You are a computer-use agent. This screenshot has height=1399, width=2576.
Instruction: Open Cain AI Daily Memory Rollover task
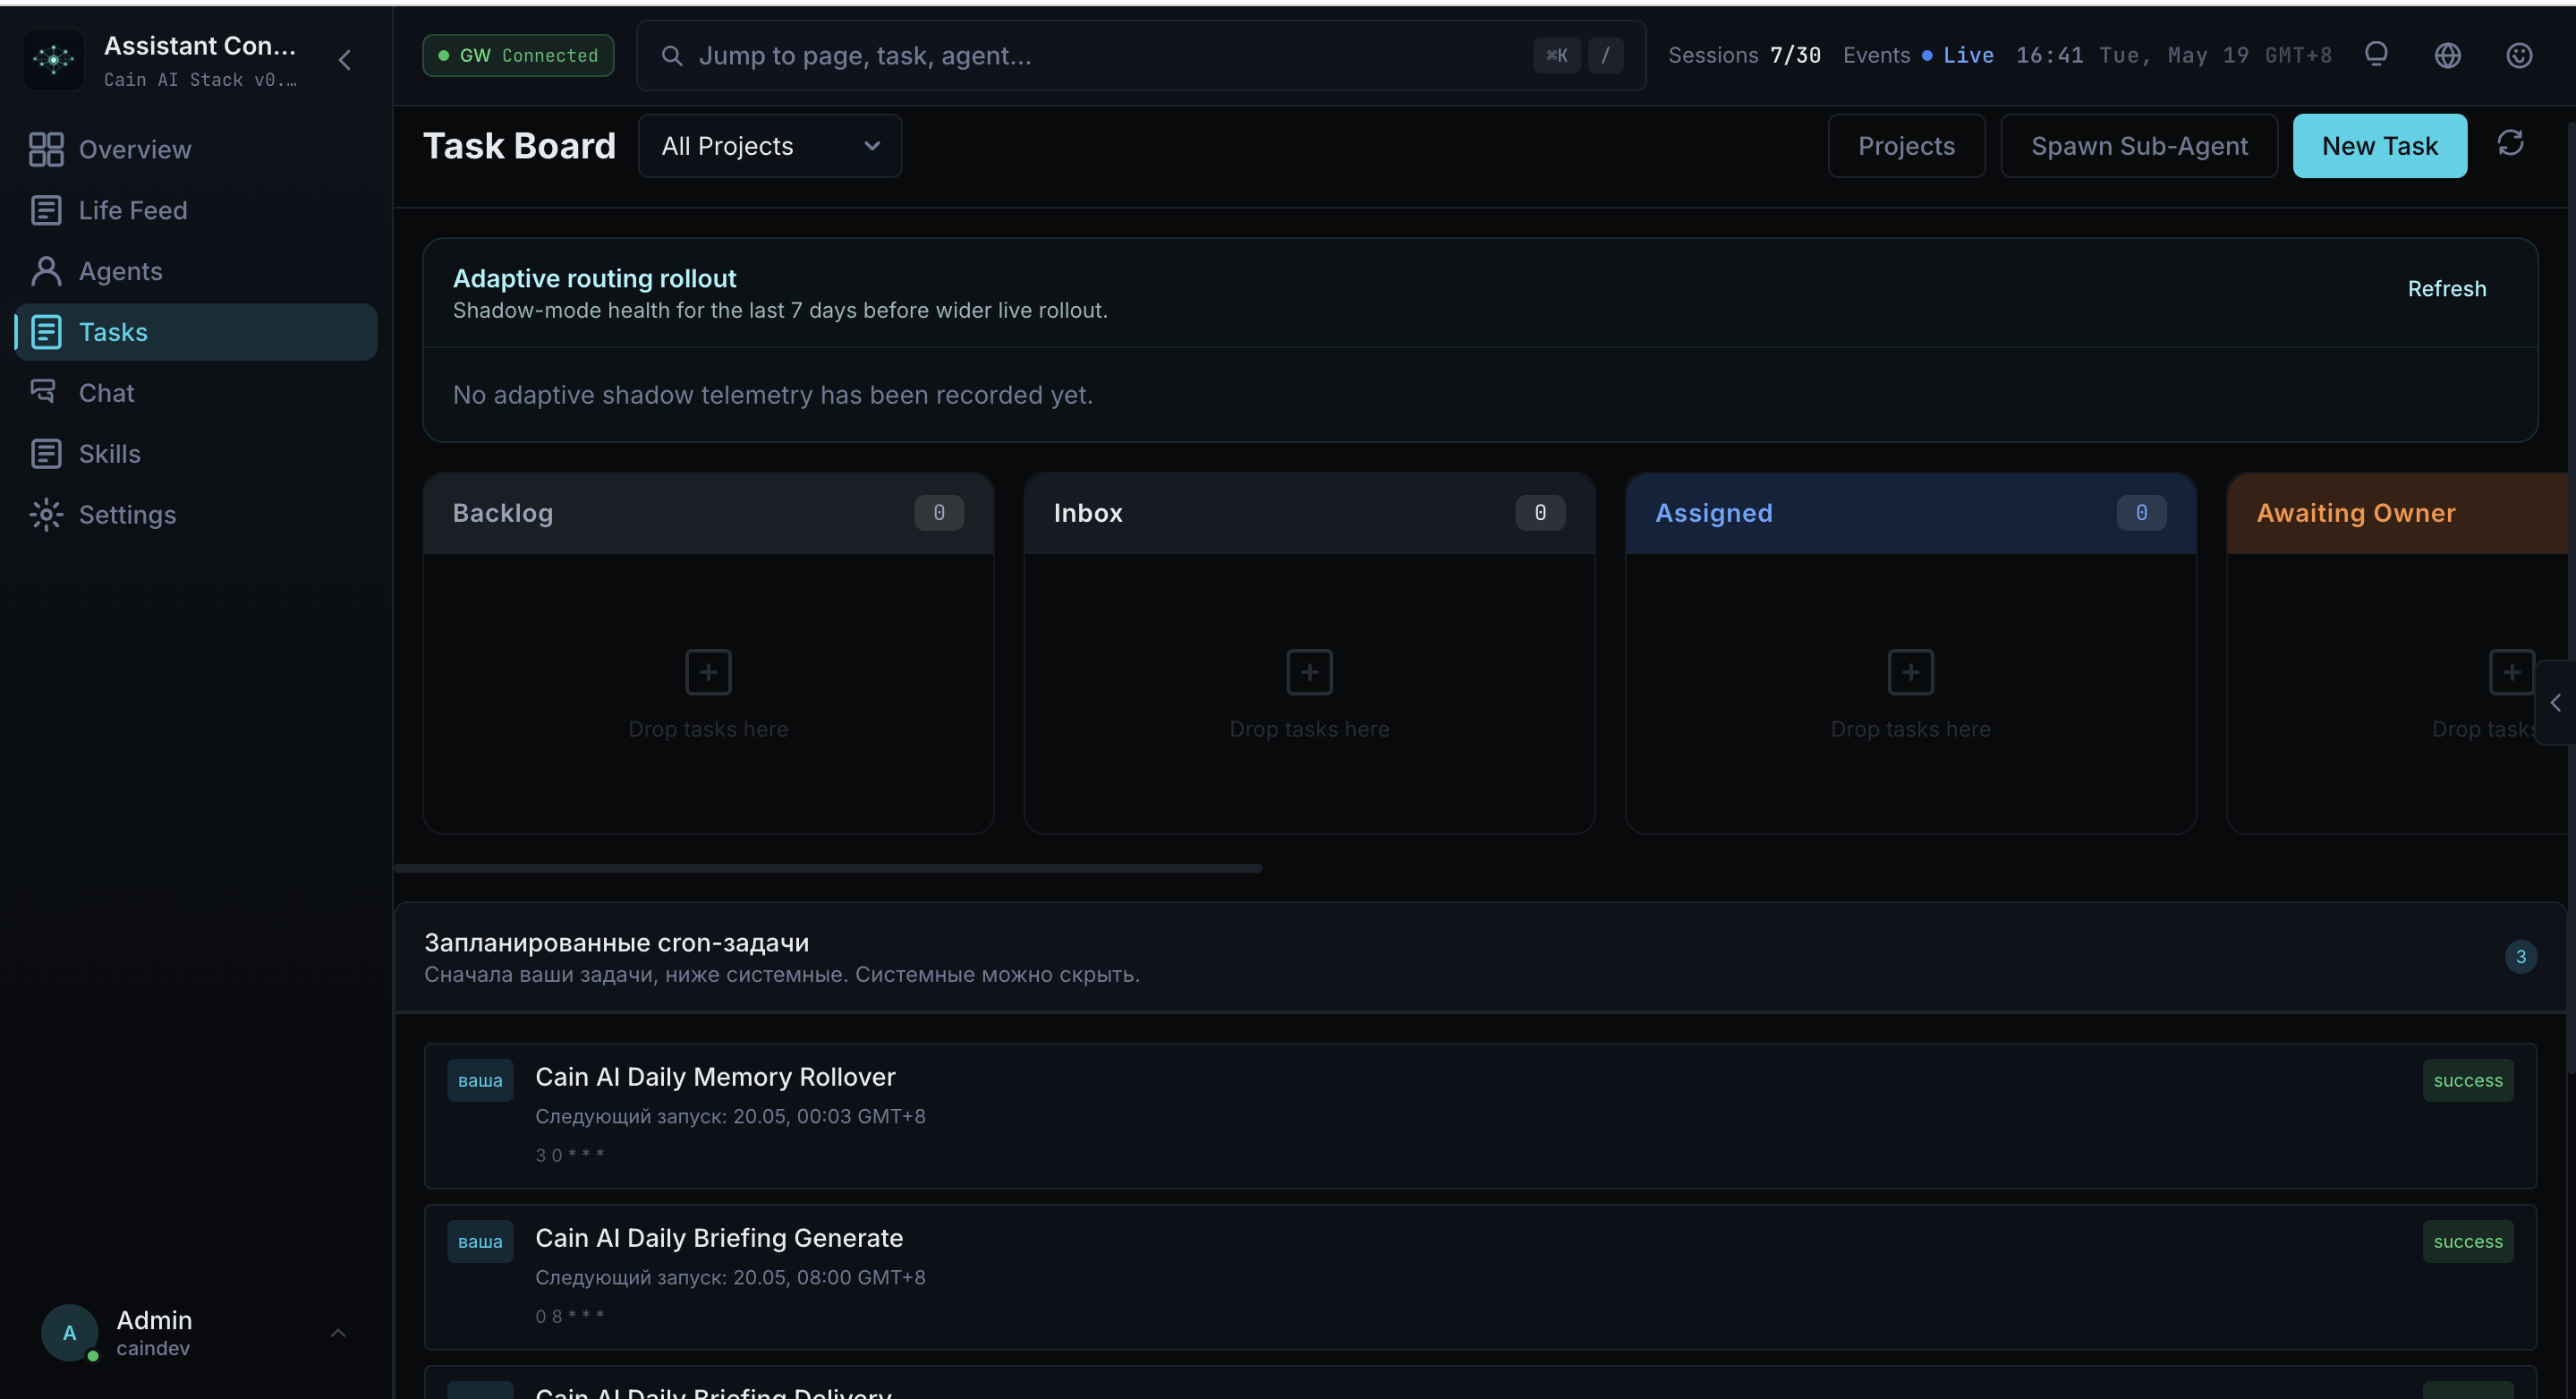pyautogui.click(x=1480, y=1116)
